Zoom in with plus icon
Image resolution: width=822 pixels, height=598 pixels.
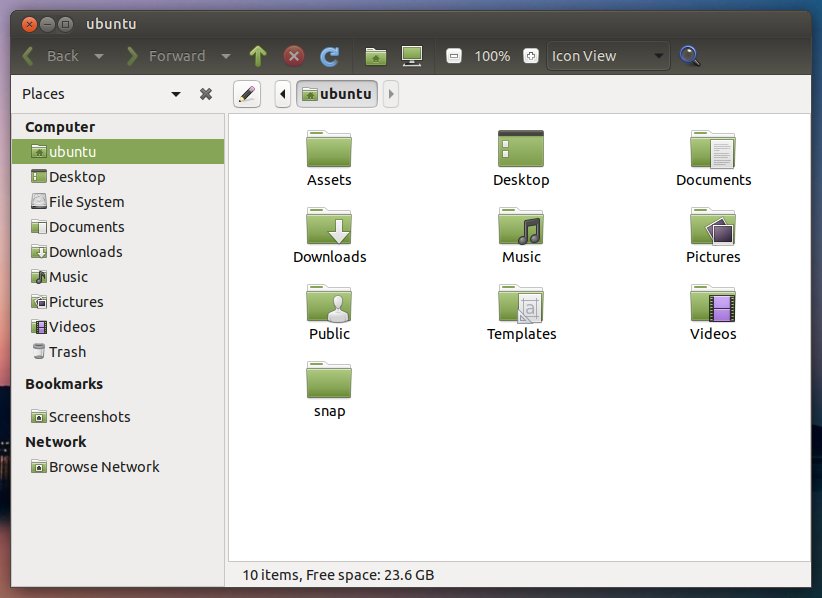[x=531, y=56]
